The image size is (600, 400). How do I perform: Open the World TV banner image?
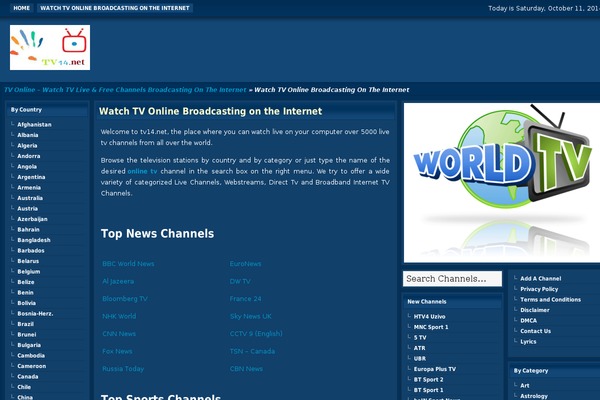coord(502,183)
